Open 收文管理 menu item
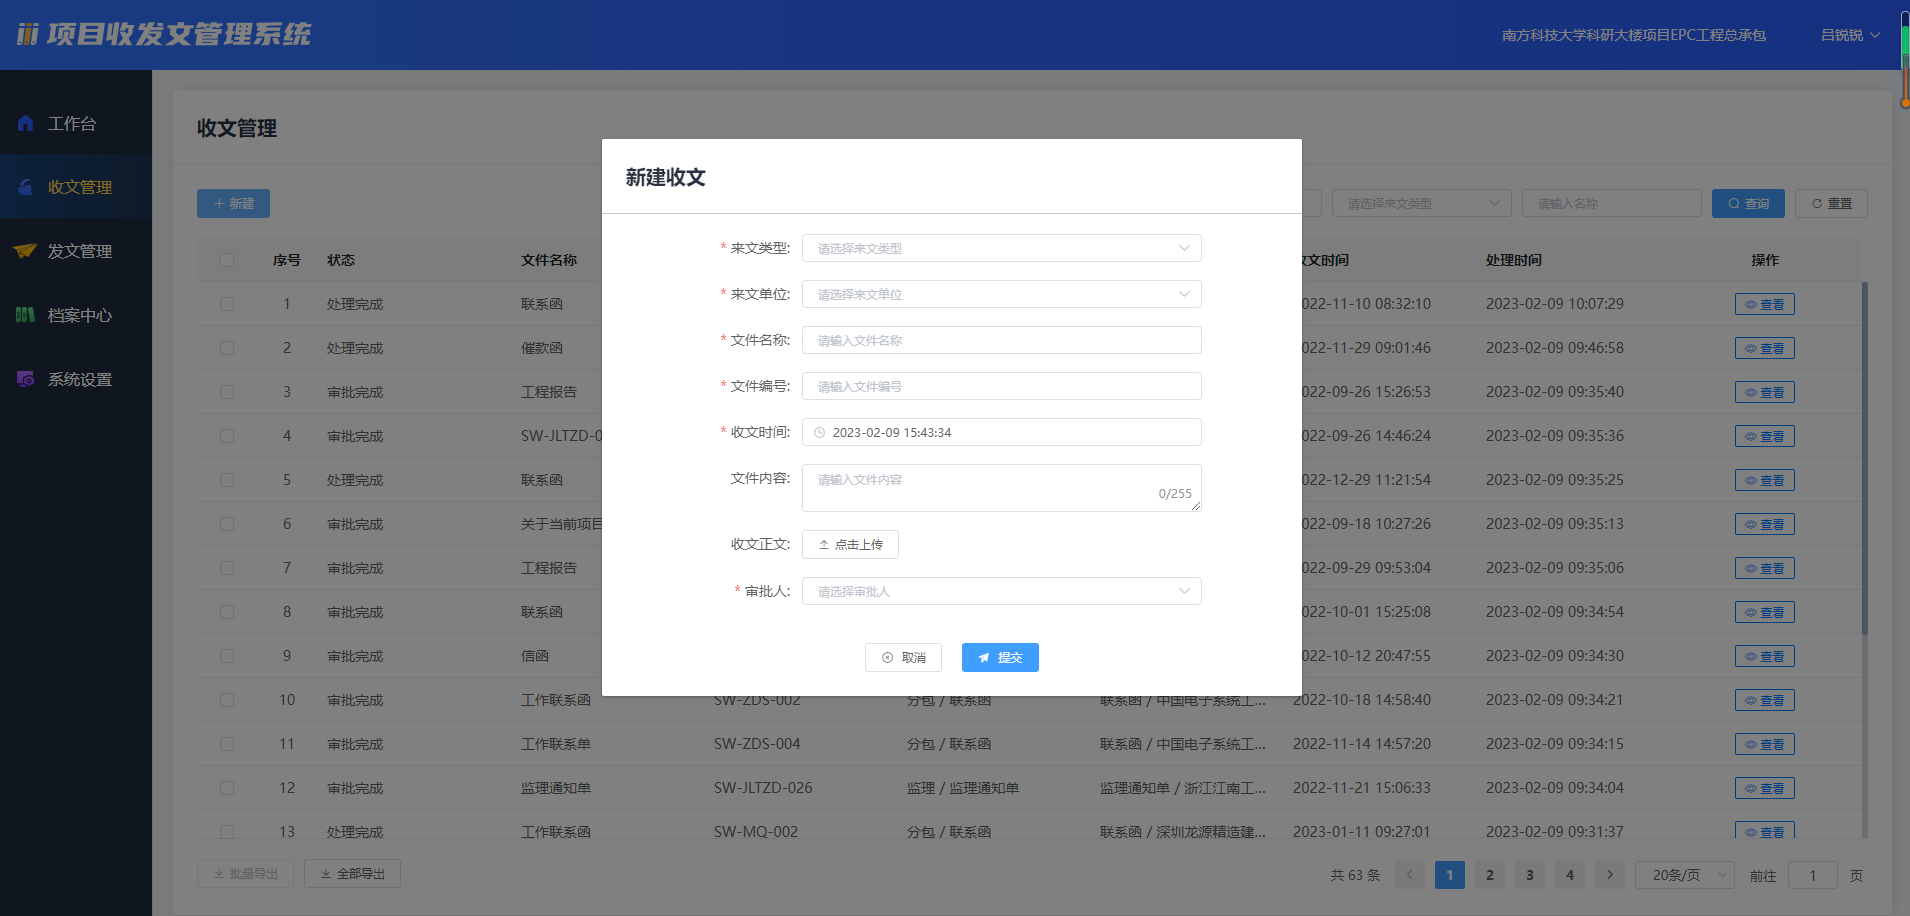Viewport: 1910px width, 916px height. [76, 187]
